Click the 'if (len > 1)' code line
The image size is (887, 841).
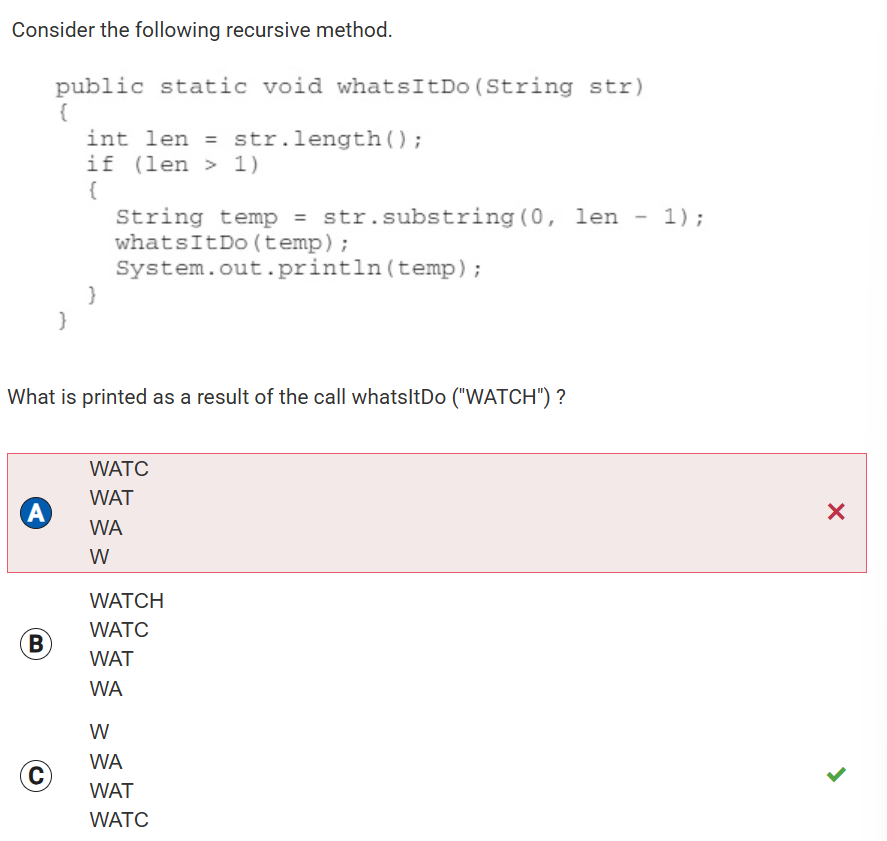(172, 164)
